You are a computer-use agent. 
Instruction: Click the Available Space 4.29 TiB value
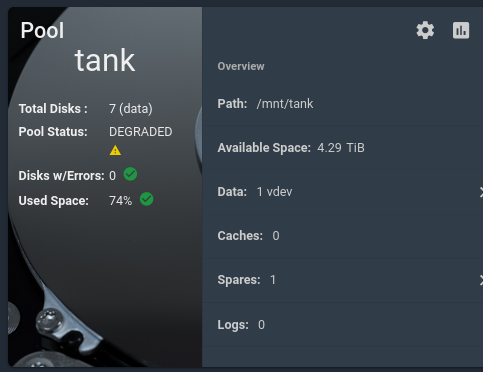click(x=341, y=148)
